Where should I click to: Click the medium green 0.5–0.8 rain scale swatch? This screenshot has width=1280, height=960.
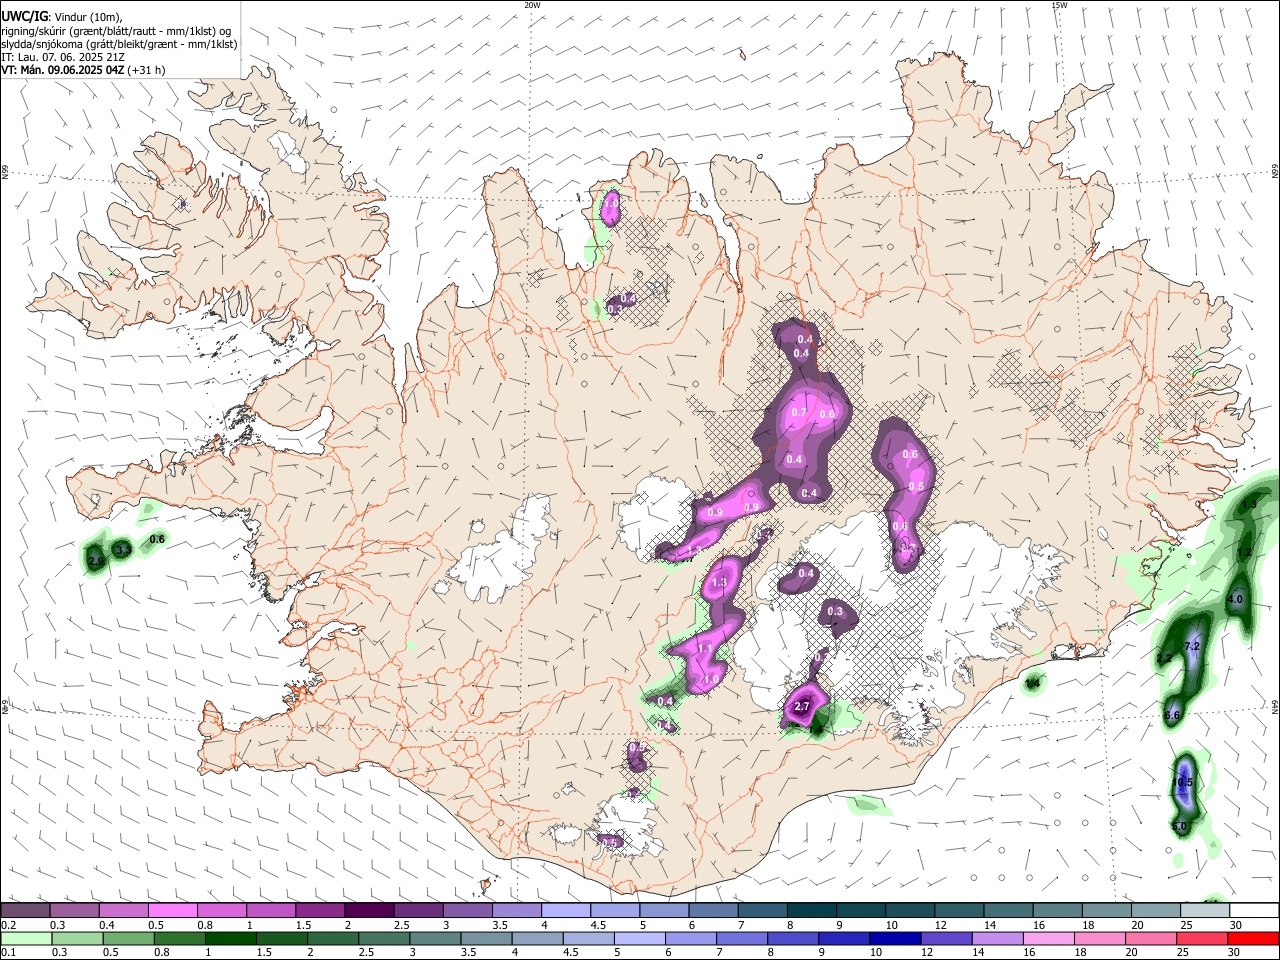pyautogui.click(x=128, y=939)
